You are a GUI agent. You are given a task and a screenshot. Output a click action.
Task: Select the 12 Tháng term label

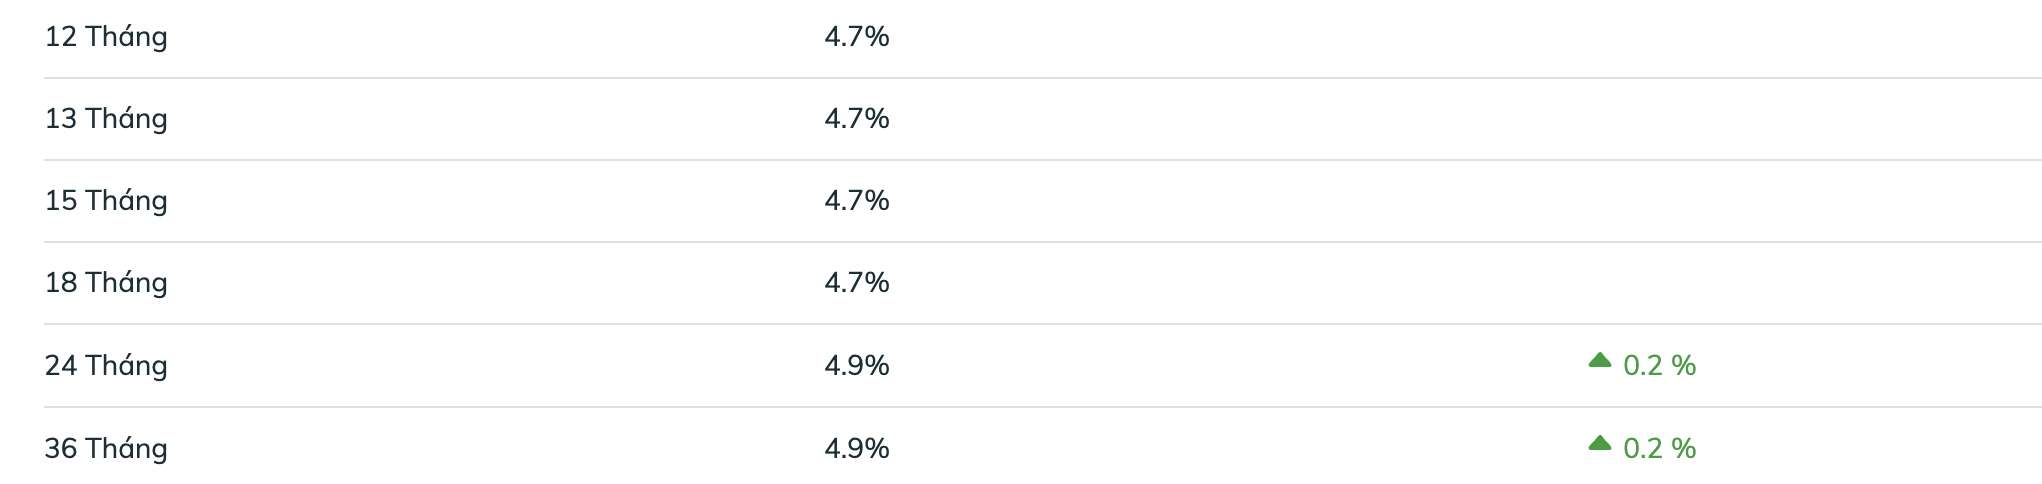[106, 37]
